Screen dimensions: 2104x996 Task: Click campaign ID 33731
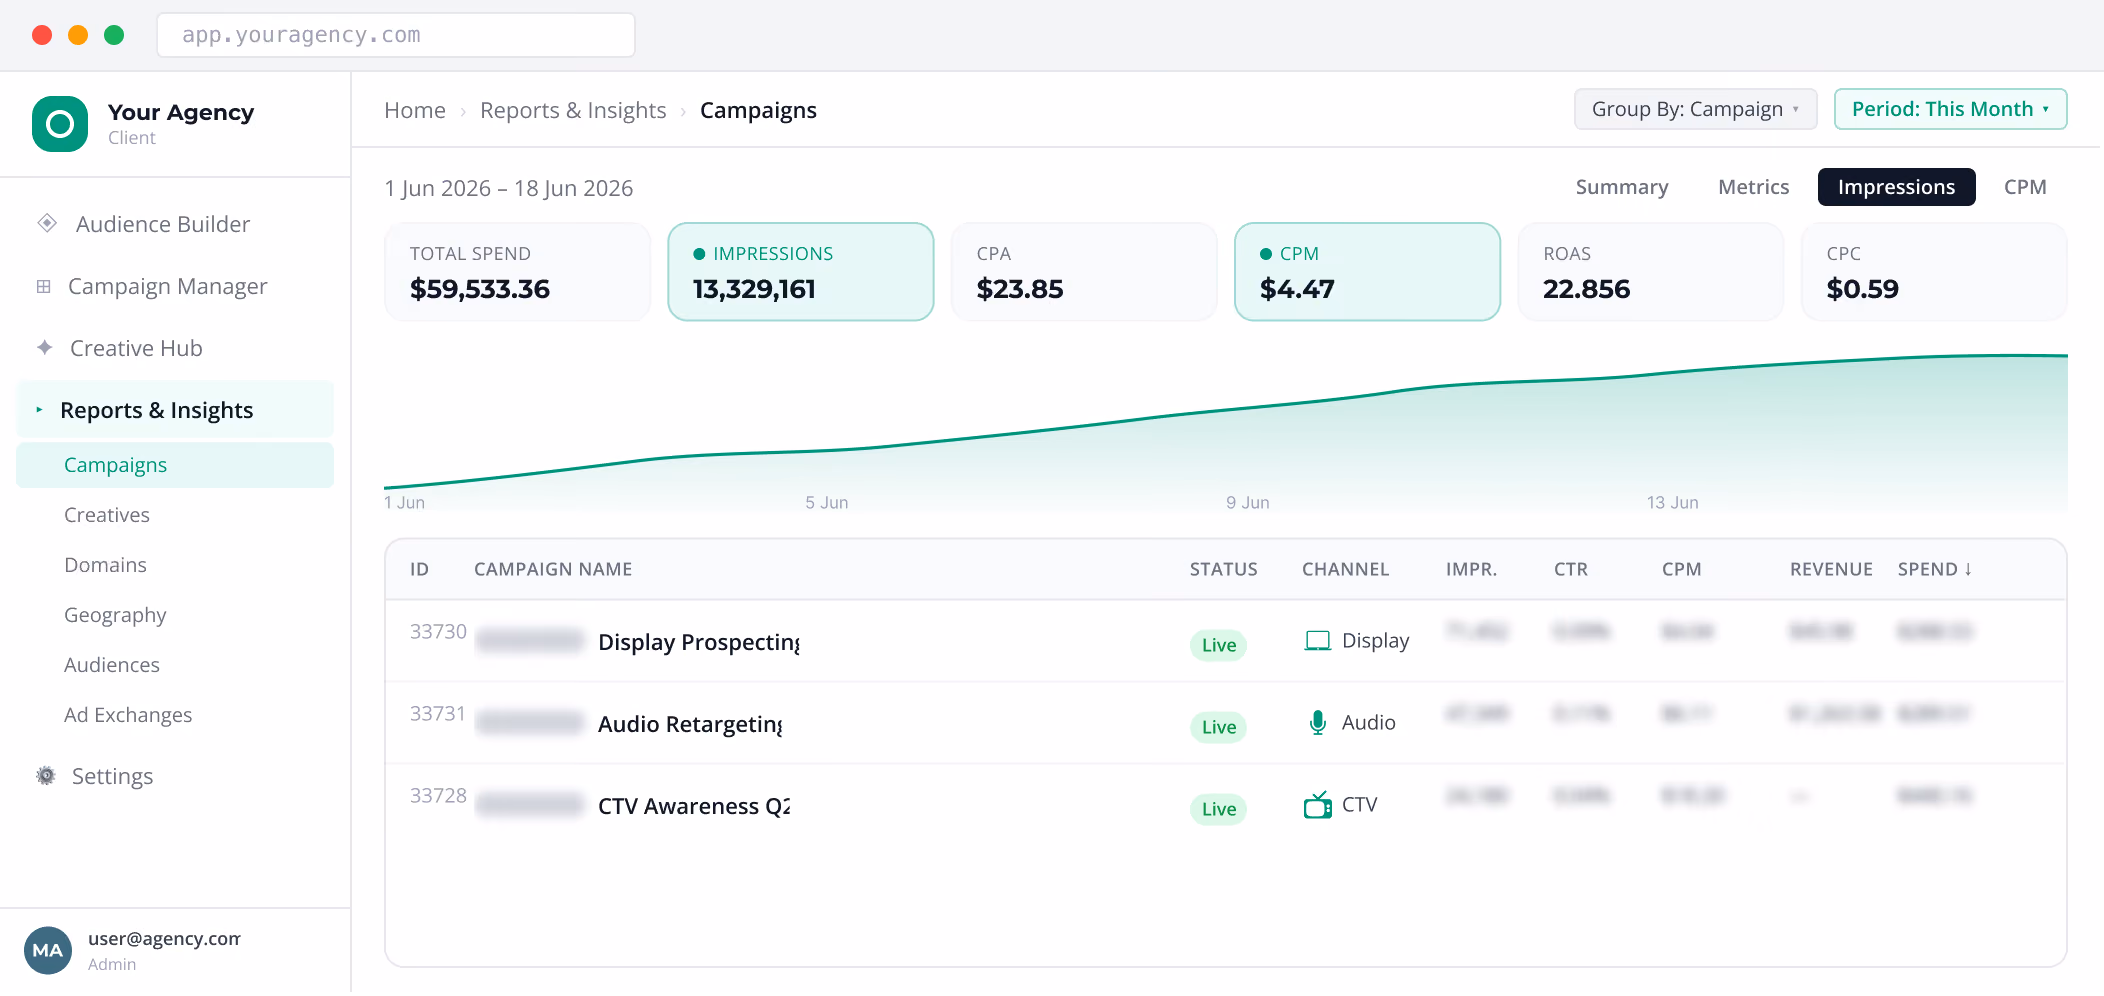pyautogui.click(x=438, y=713)
